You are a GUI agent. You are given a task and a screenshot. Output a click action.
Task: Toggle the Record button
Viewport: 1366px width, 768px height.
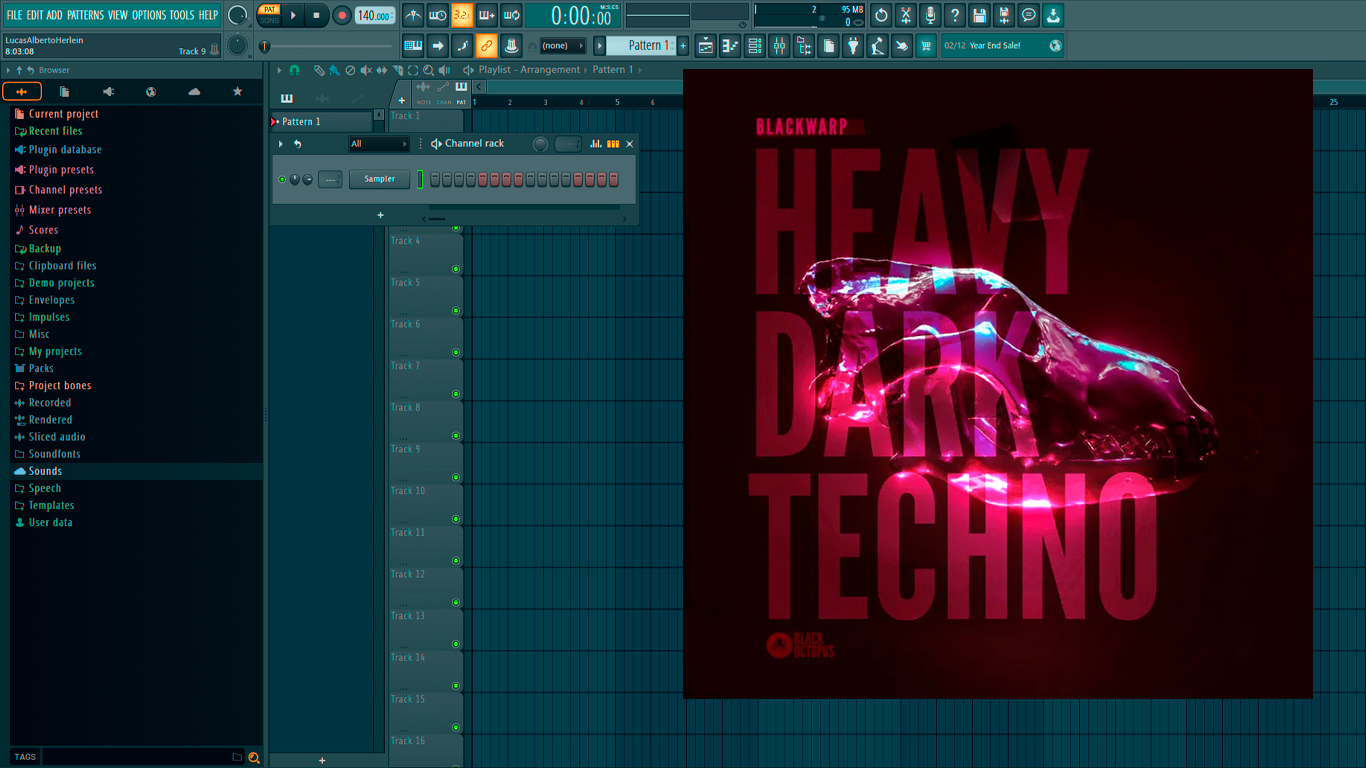341,16
